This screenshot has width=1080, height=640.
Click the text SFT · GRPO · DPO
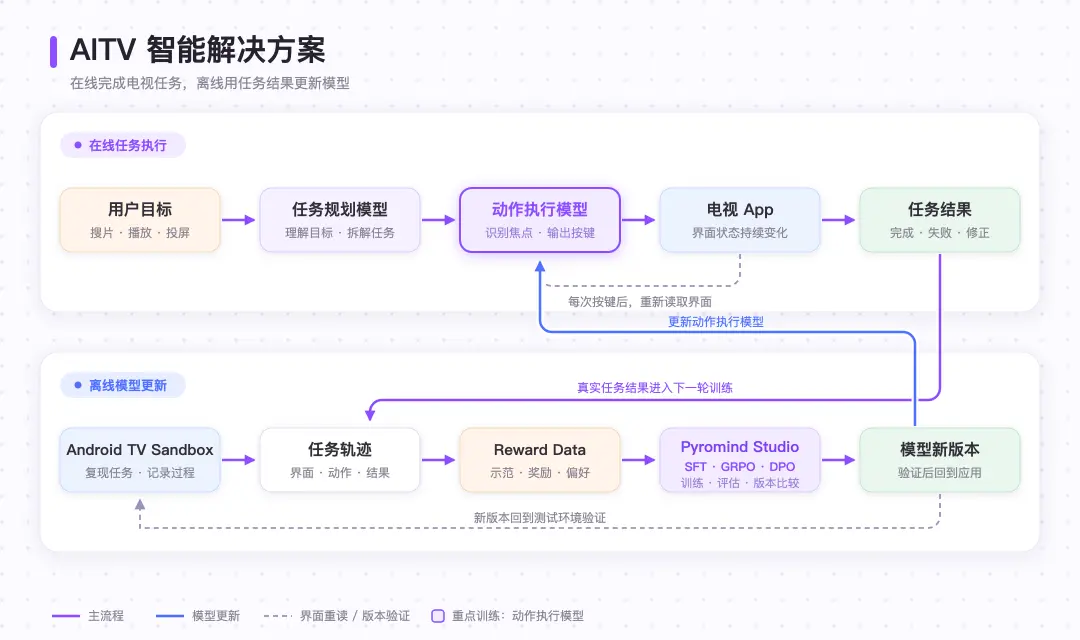[x=740, y=466]
